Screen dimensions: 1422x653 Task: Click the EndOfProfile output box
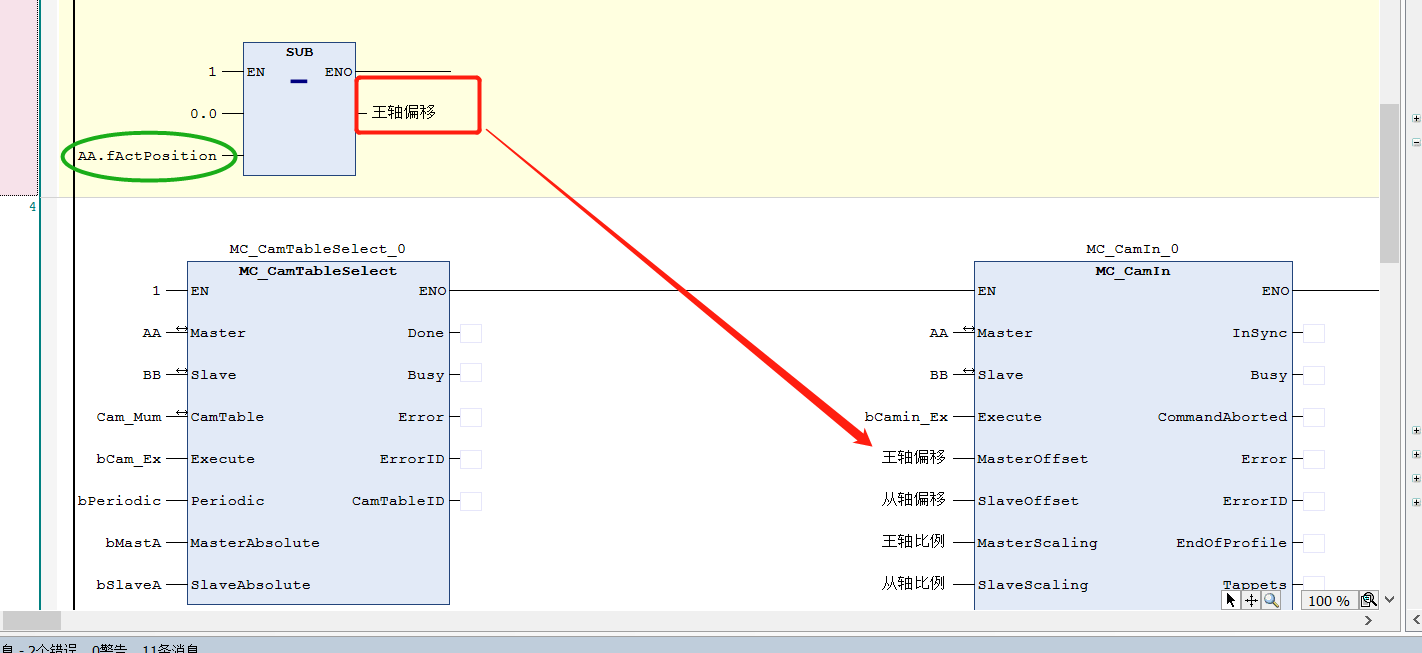pyautogui.click(x=1314, y=543)
